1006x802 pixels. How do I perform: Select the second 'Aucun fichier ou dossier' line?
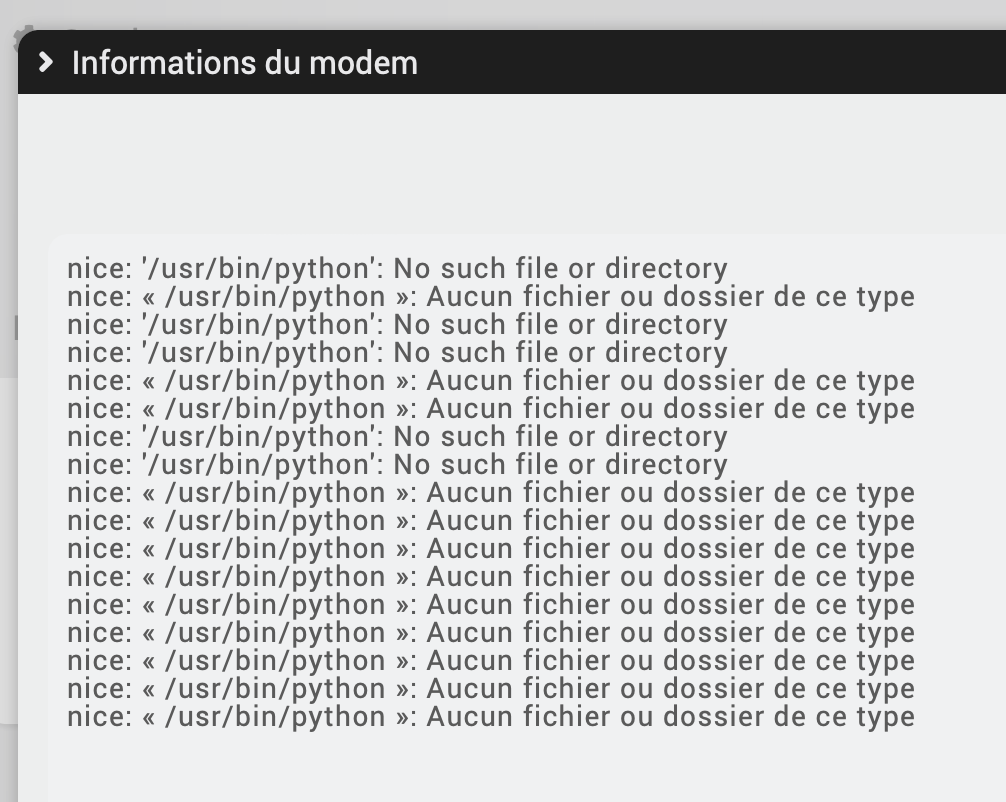(x=490, y=381)
